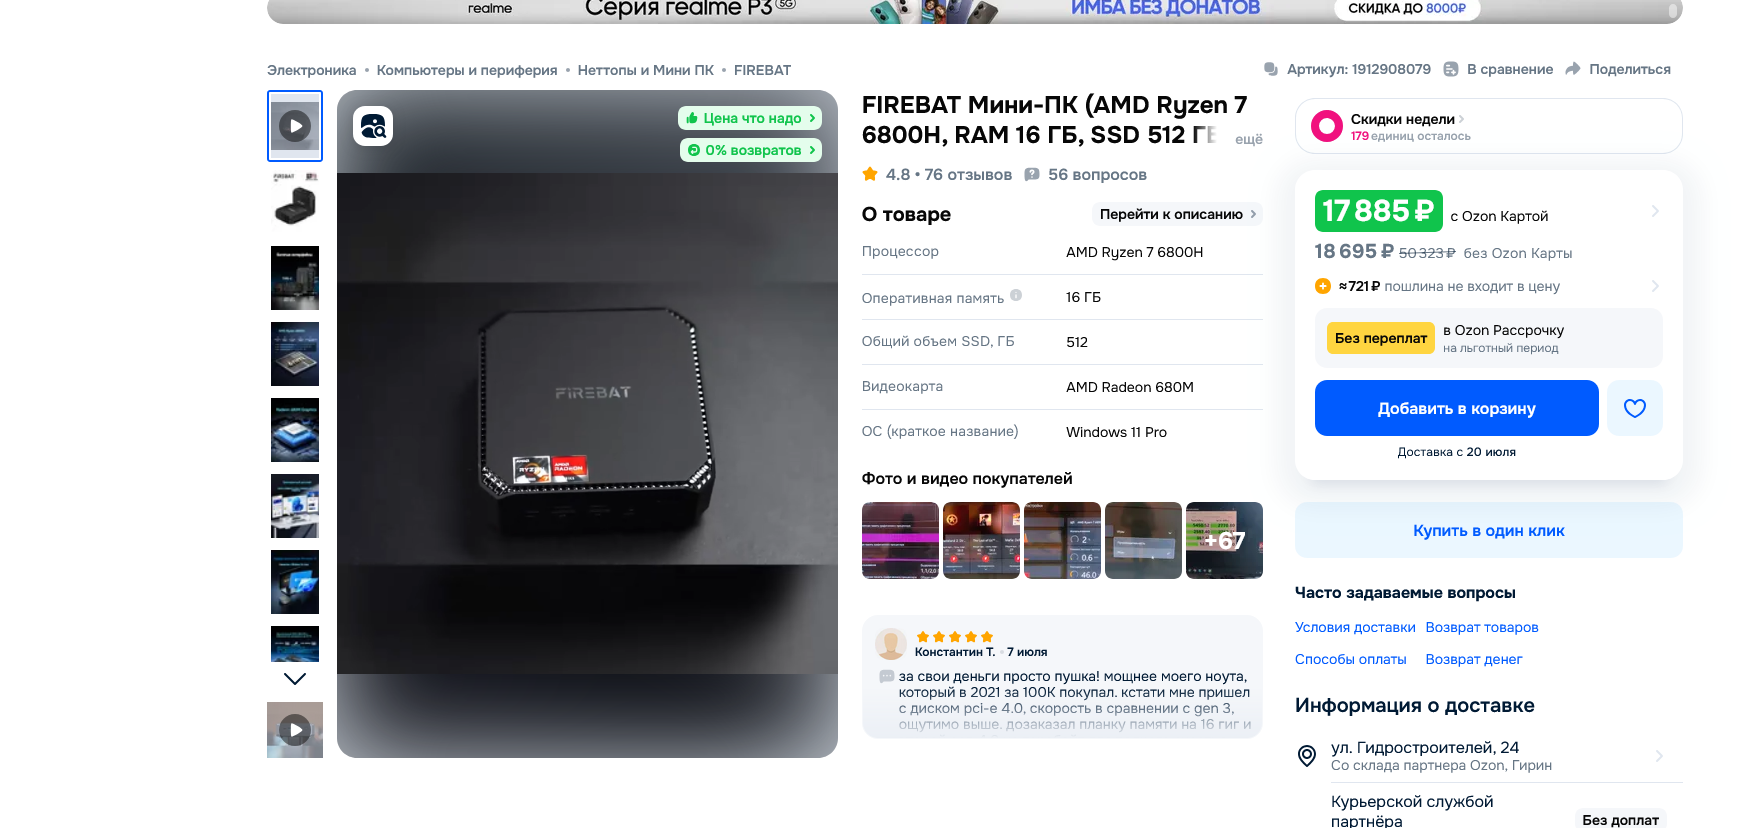This screenshot has height=828, width=1755.
Task: Open the Цена что надо badge
Action: point(750,118)
